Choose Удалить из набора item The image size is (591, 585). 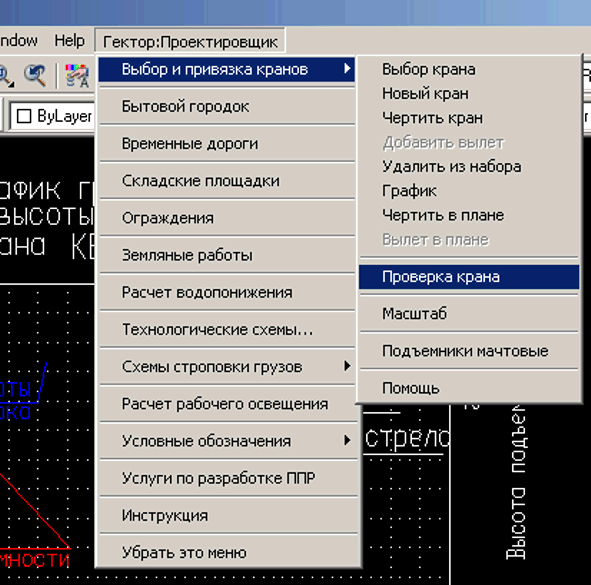pos(469,167)
